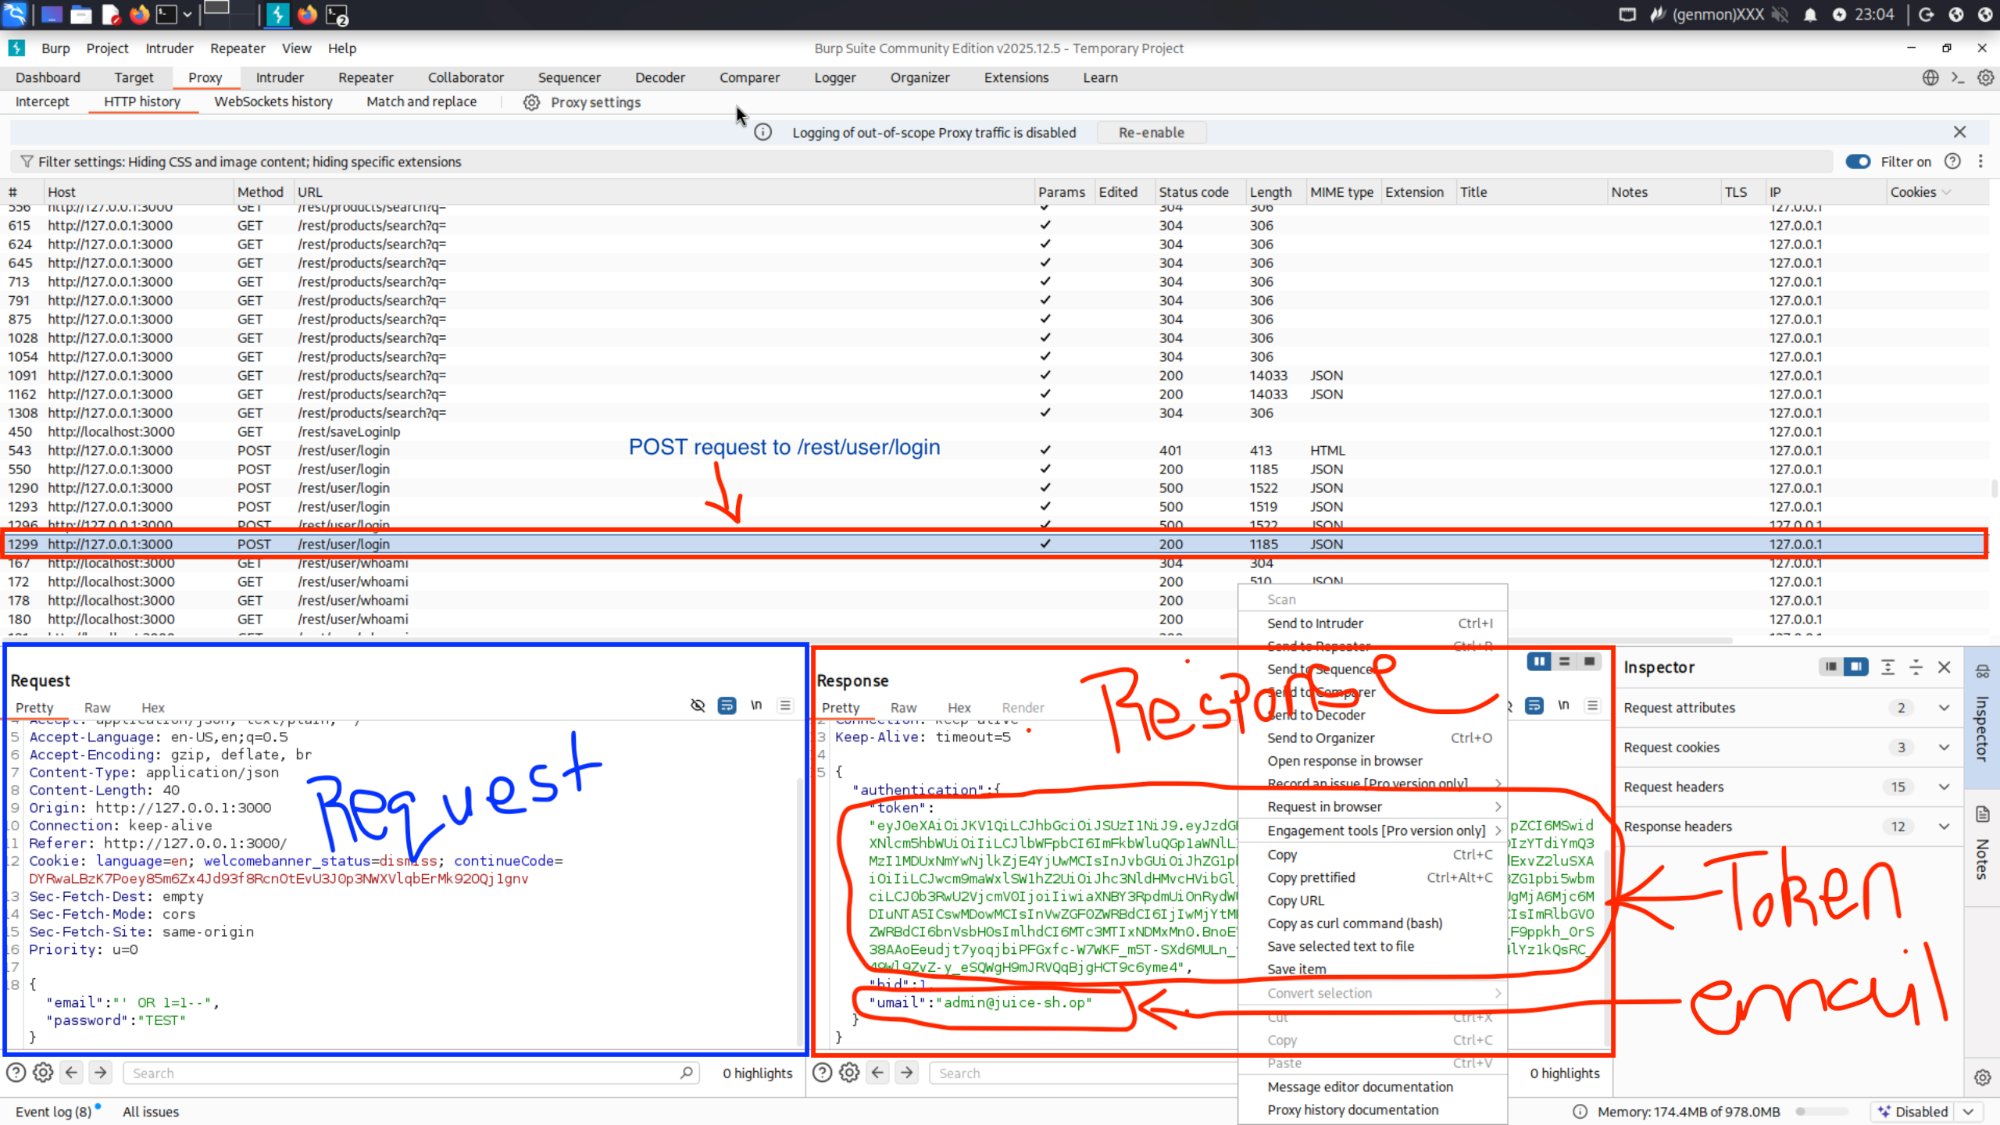Open Event log (8) in status bar
This screenshot has width=2000, height=1125.
54,1111
